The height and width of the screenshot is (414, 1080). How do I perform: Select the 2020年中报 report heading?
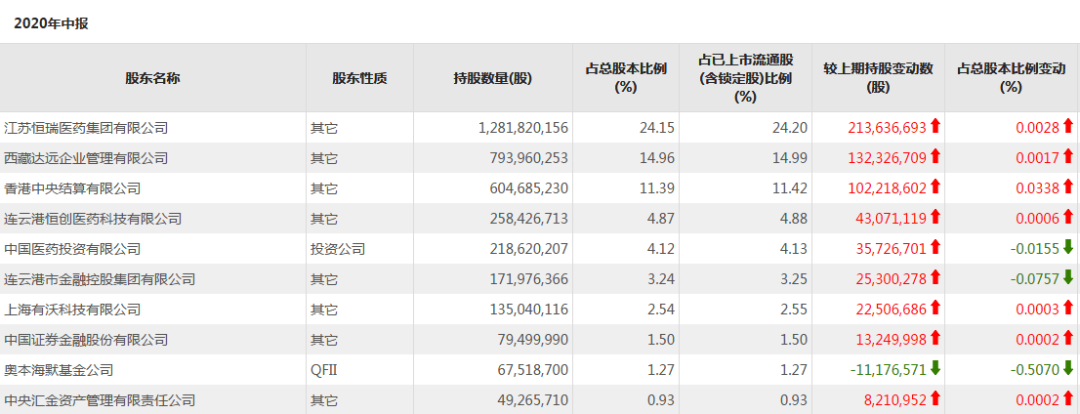[51, 22]
